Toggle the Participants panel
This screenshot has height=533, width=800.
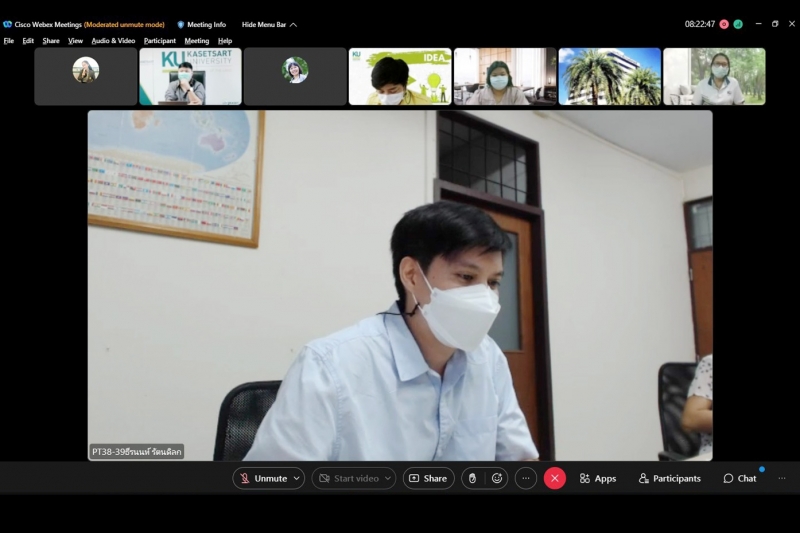coord(669,478)
